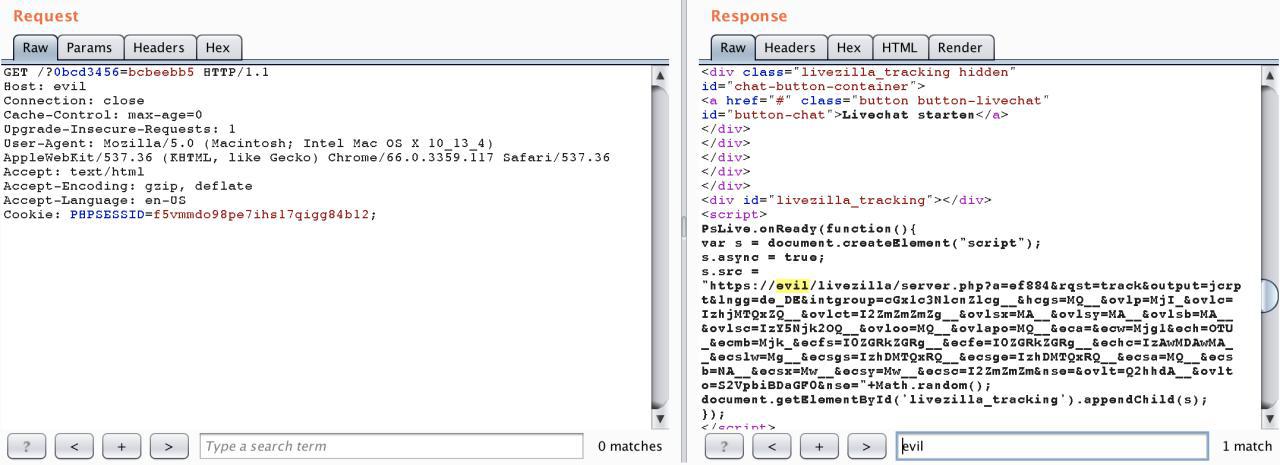Click the plus options button in Request search
This screenshot has height=465, width=1280.
coord(122,446)
